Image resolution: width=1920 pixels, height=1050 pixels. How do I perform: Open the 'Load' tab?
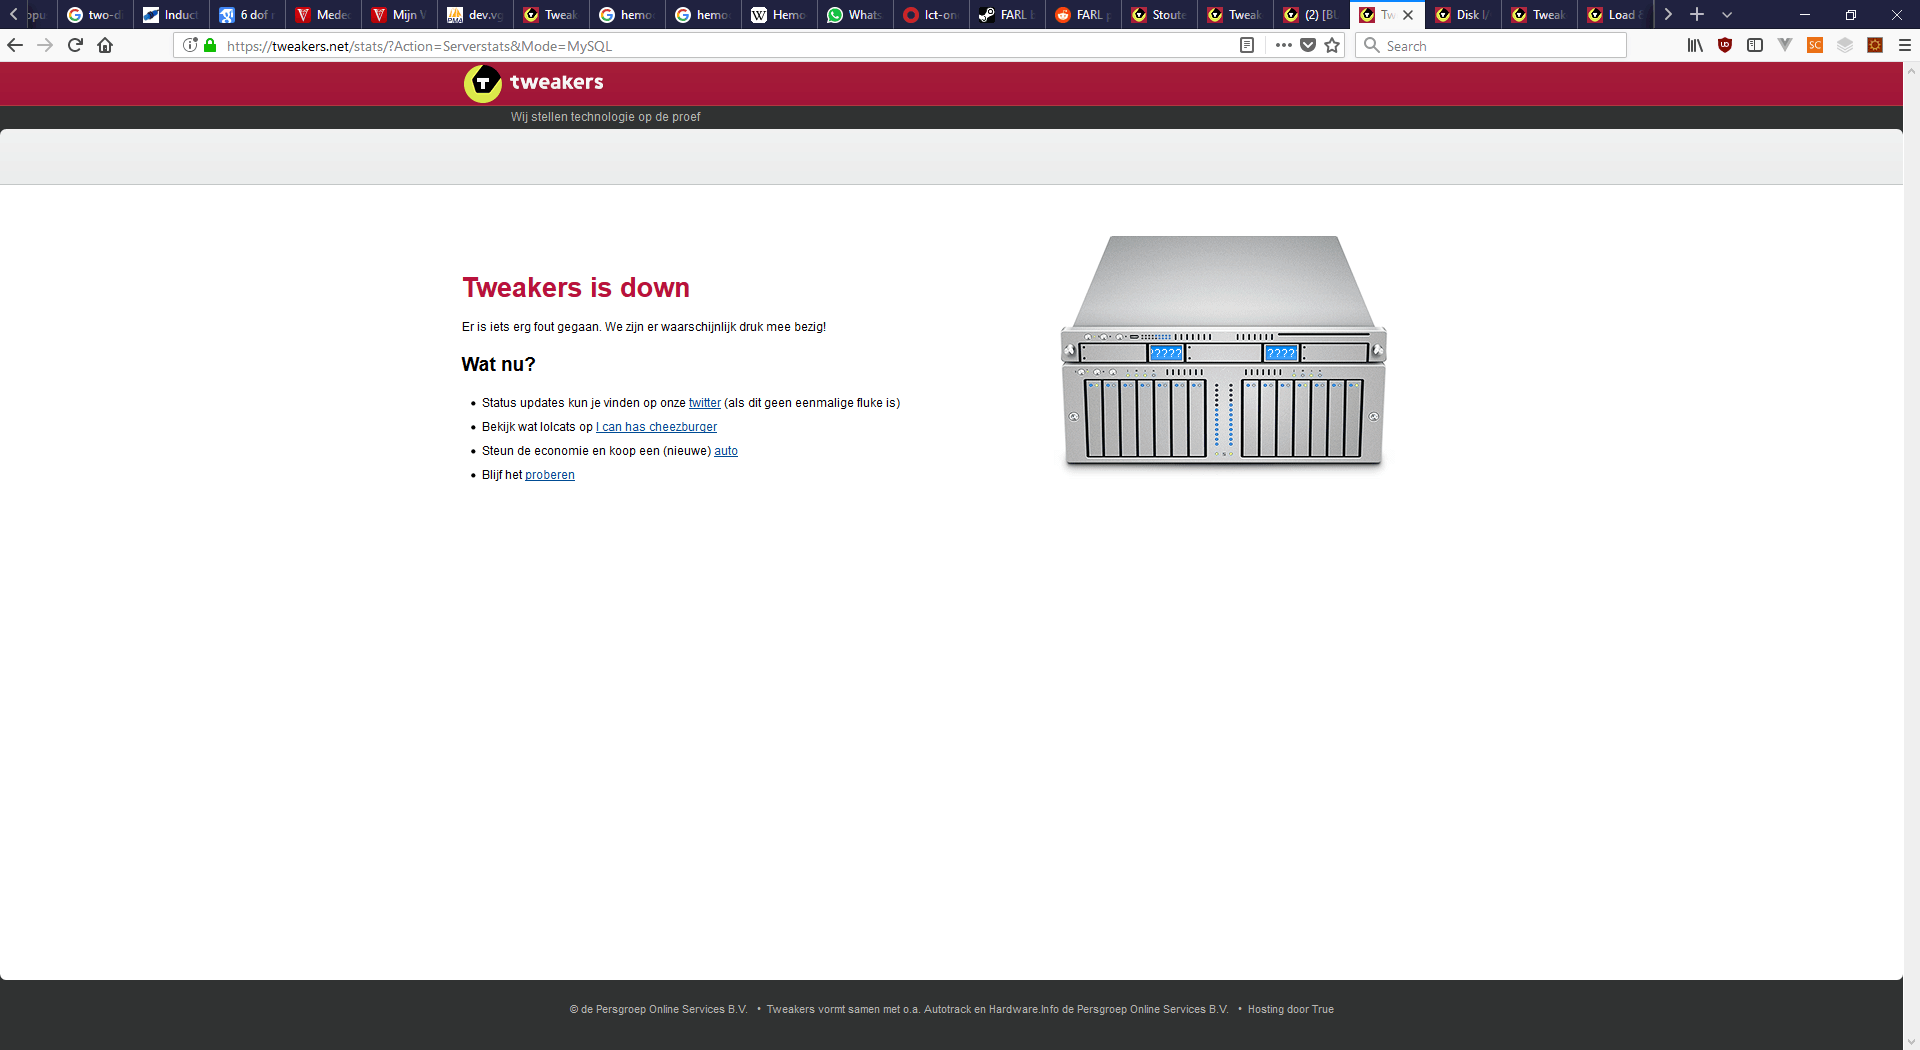pyautogui.click(x=1615, y=15)
